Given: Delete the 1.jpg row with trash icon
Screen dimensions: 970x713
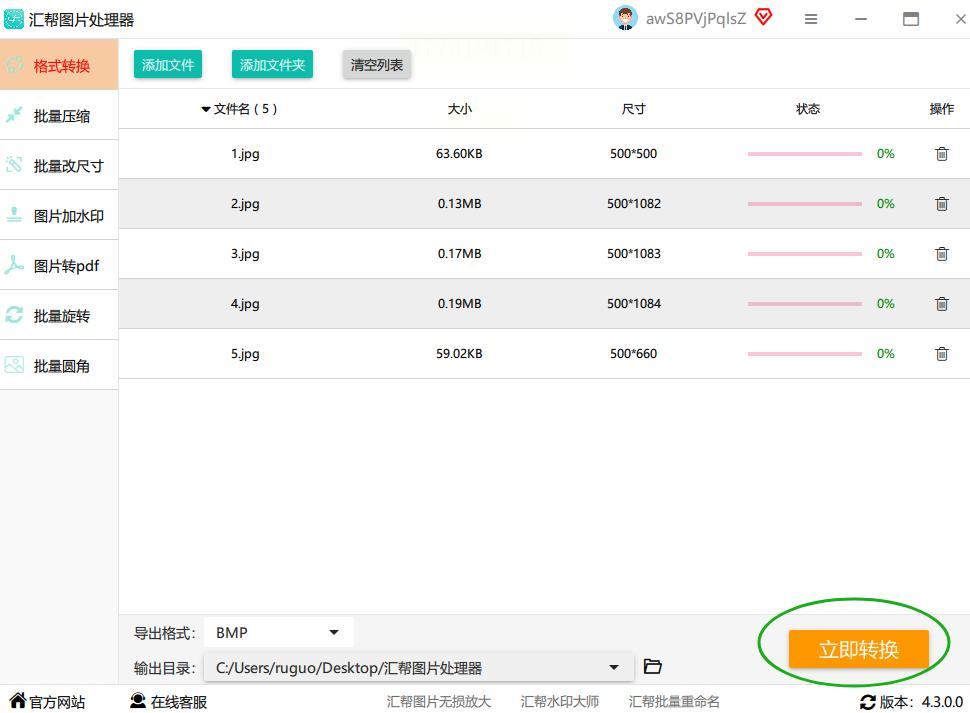Looking at the screenshot, I should (942, 154).
